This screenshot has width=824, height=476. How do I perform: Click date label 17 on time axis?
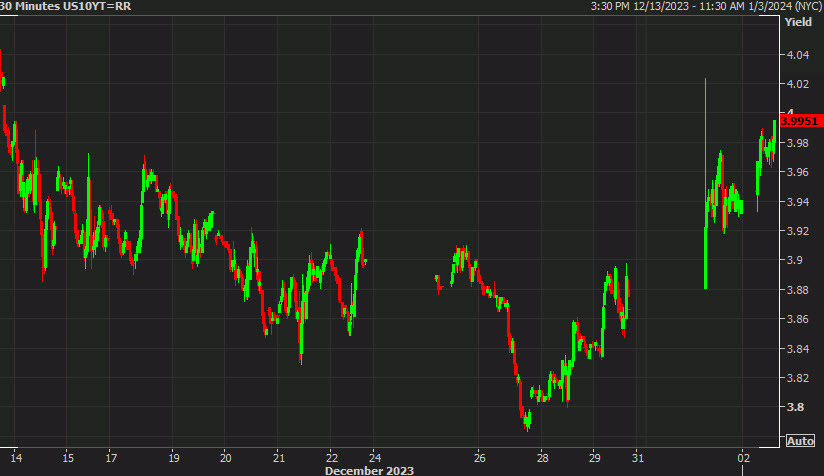pos(111,458)
